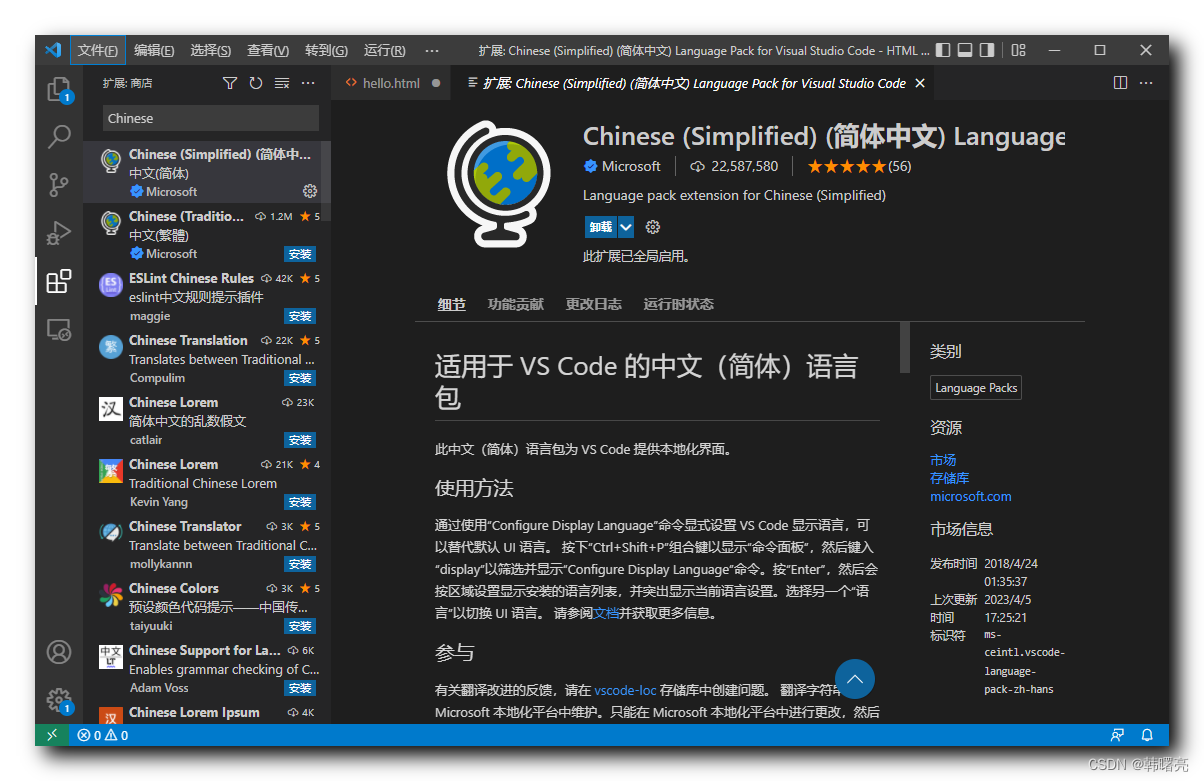
Task: Switch to hello.html editor tab
Action: [x=391, y=83]
